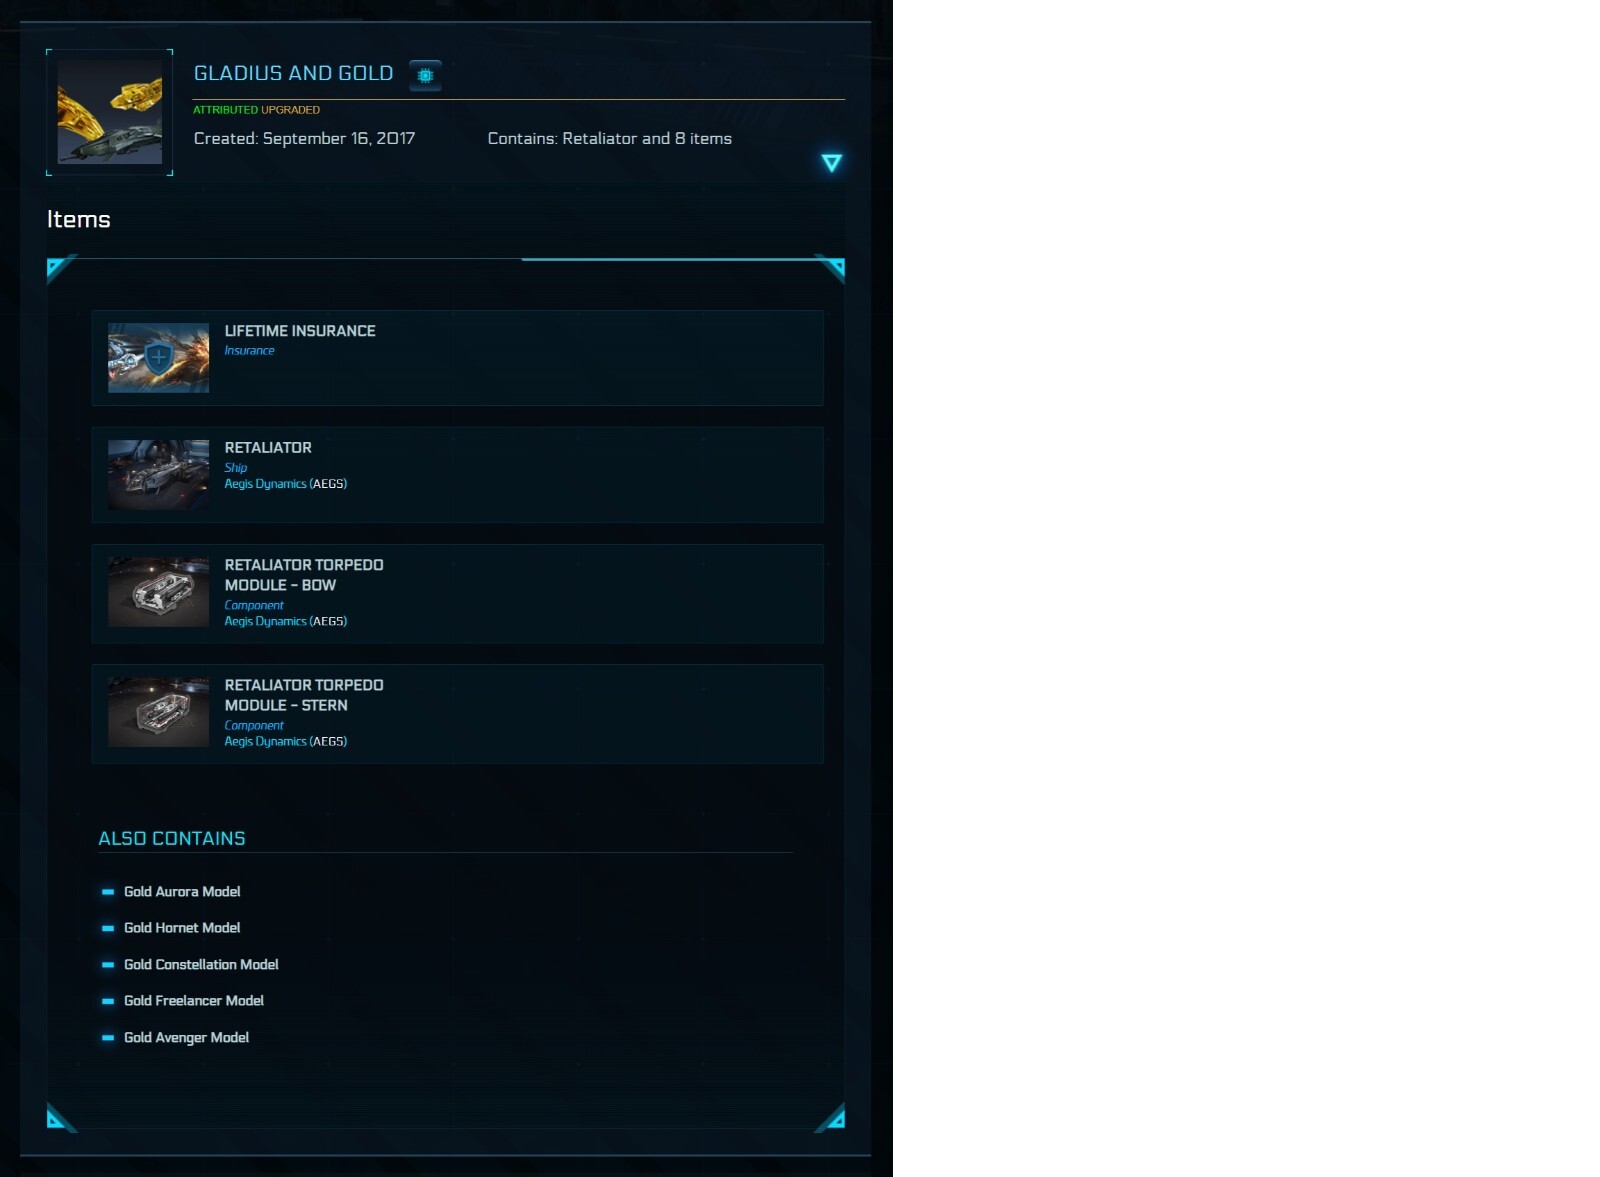The width and height of the screenshot is (1600, 1177).
Task: Select the Gold Constellation Model entry
Action: tap(201, 964)
